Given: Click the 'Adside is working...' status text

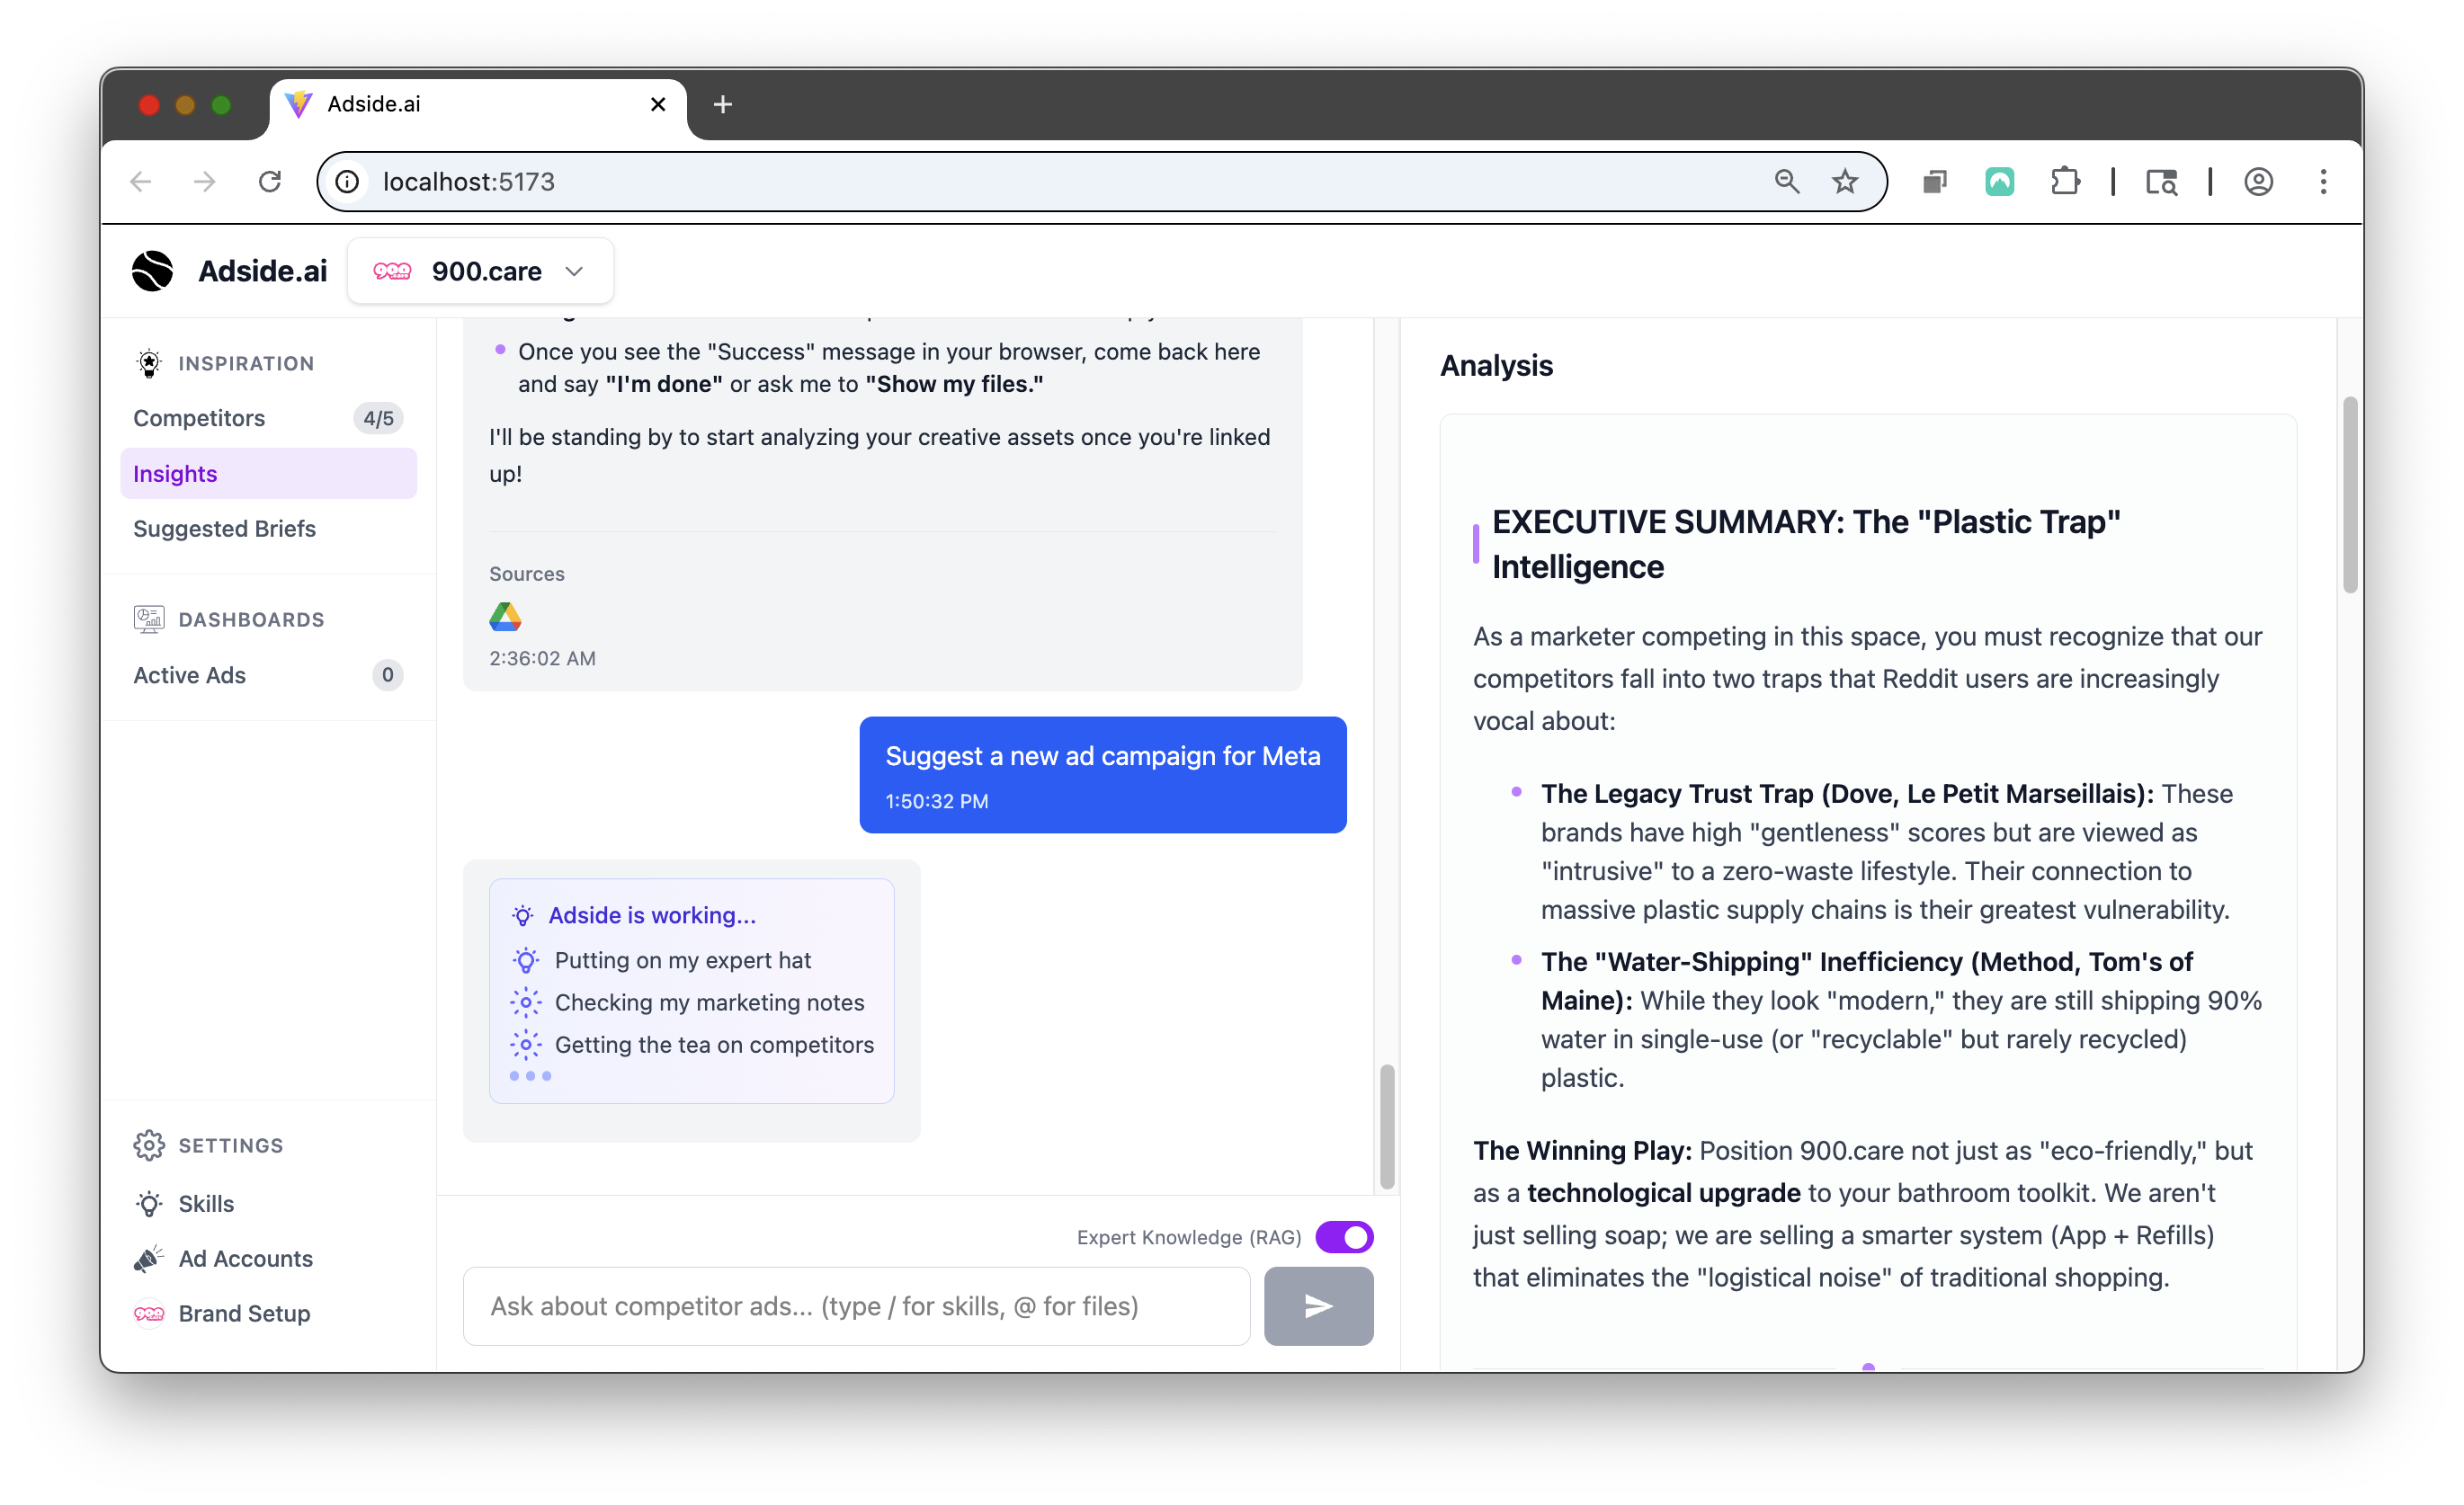Looking at the screenshot, I should click(652, 915).
